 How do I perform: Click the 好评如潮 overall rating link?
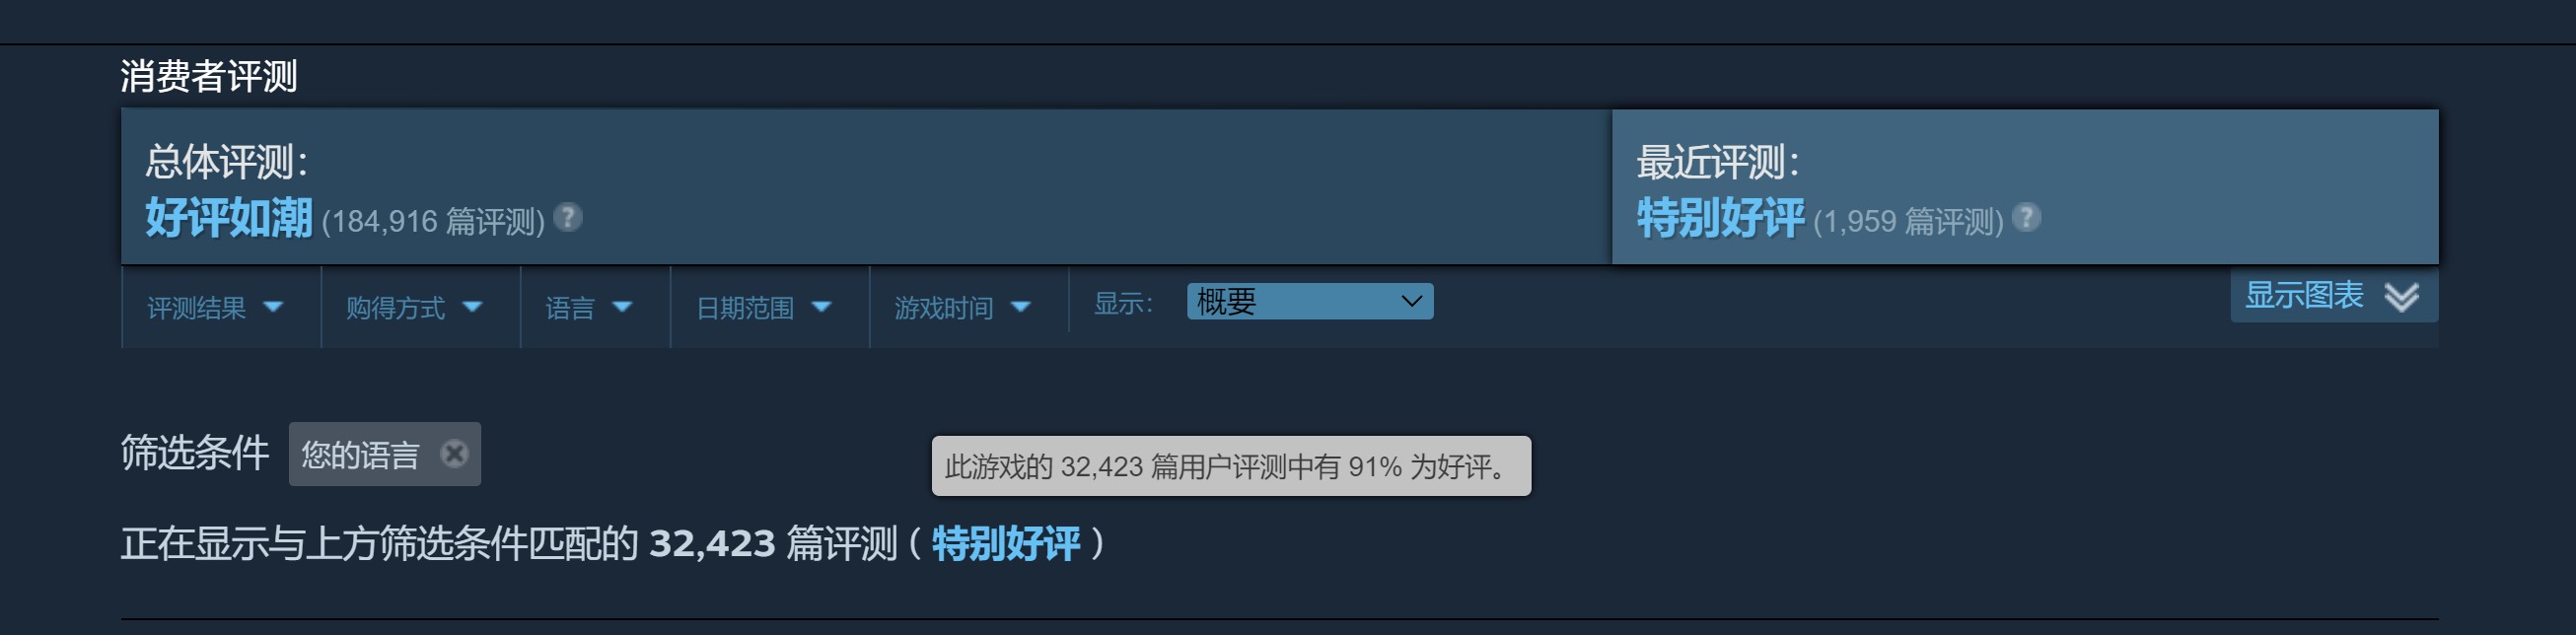pos(229,217)
